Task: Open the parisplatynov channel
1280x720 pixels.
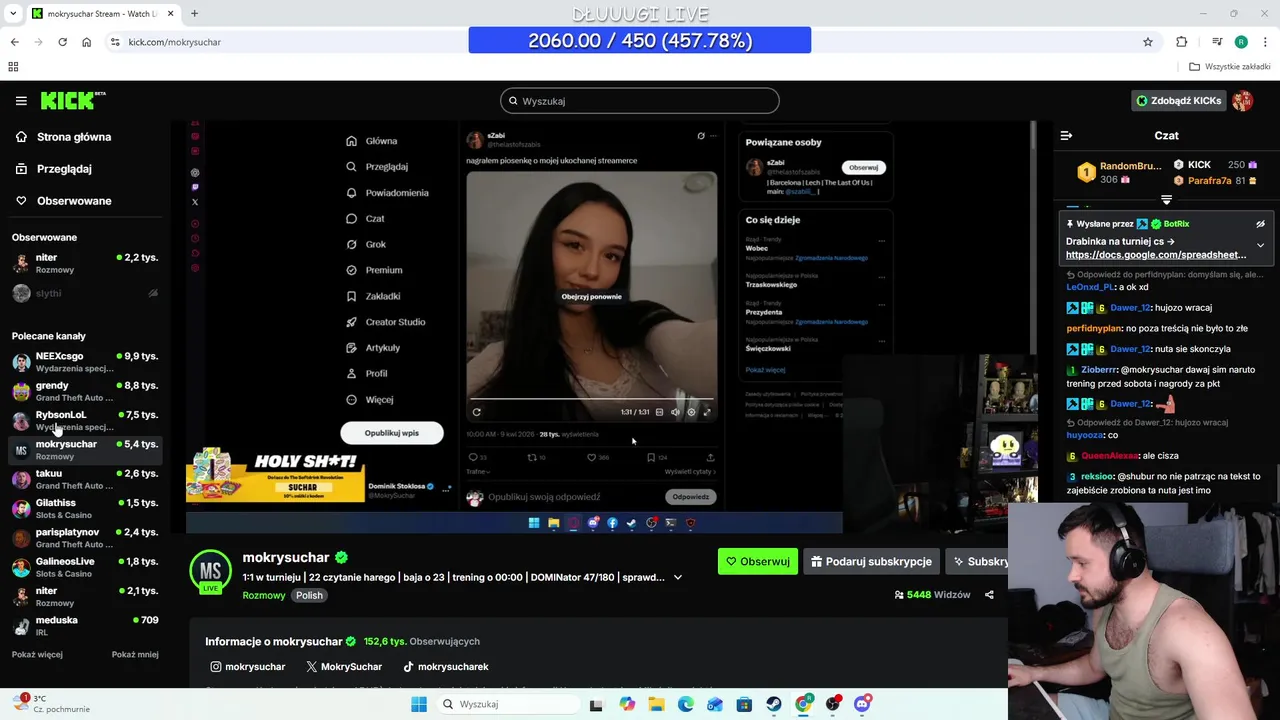Action: [x=85, y=538]
